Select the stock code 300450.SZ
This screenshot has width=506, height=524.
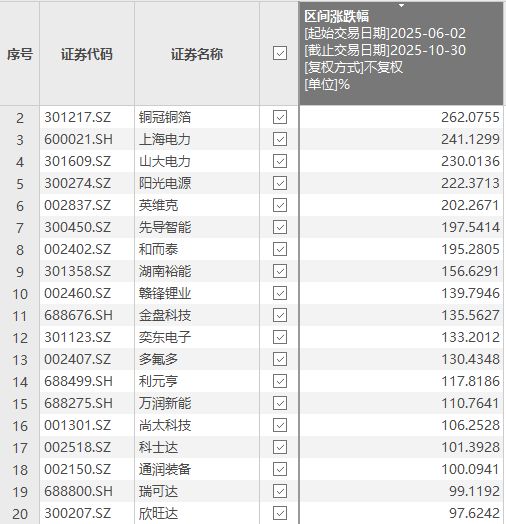point(78,227)
